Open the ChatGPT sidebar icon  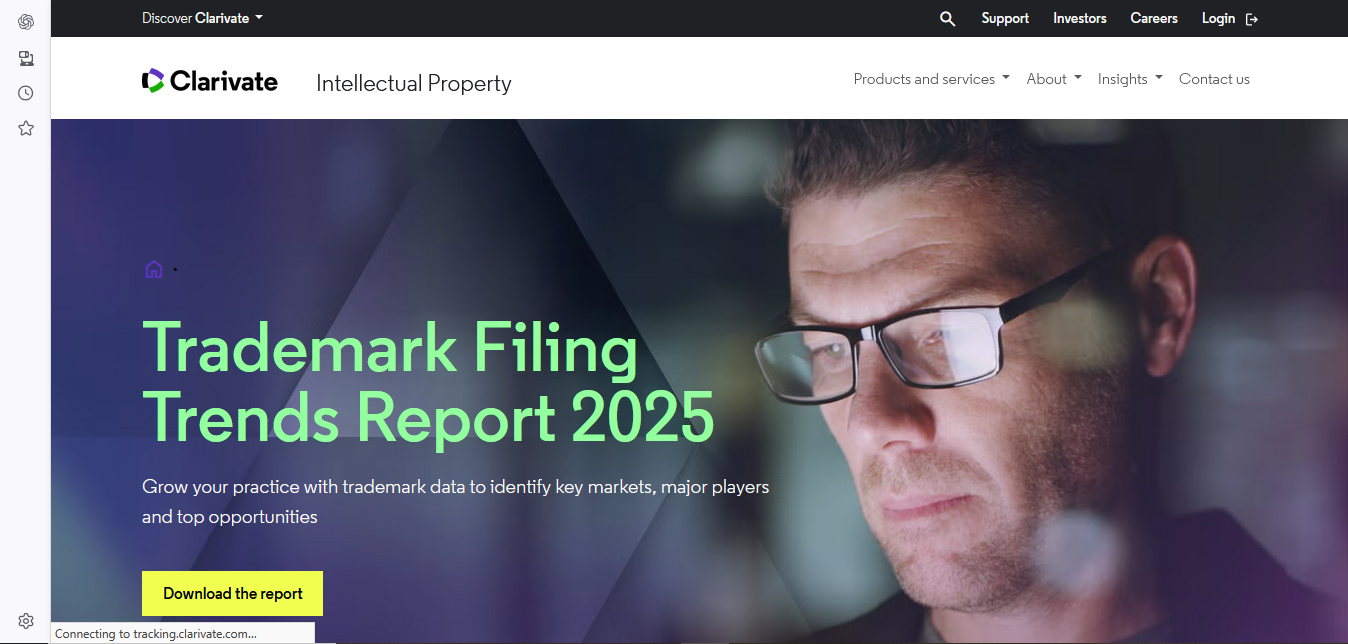point(26,22)
